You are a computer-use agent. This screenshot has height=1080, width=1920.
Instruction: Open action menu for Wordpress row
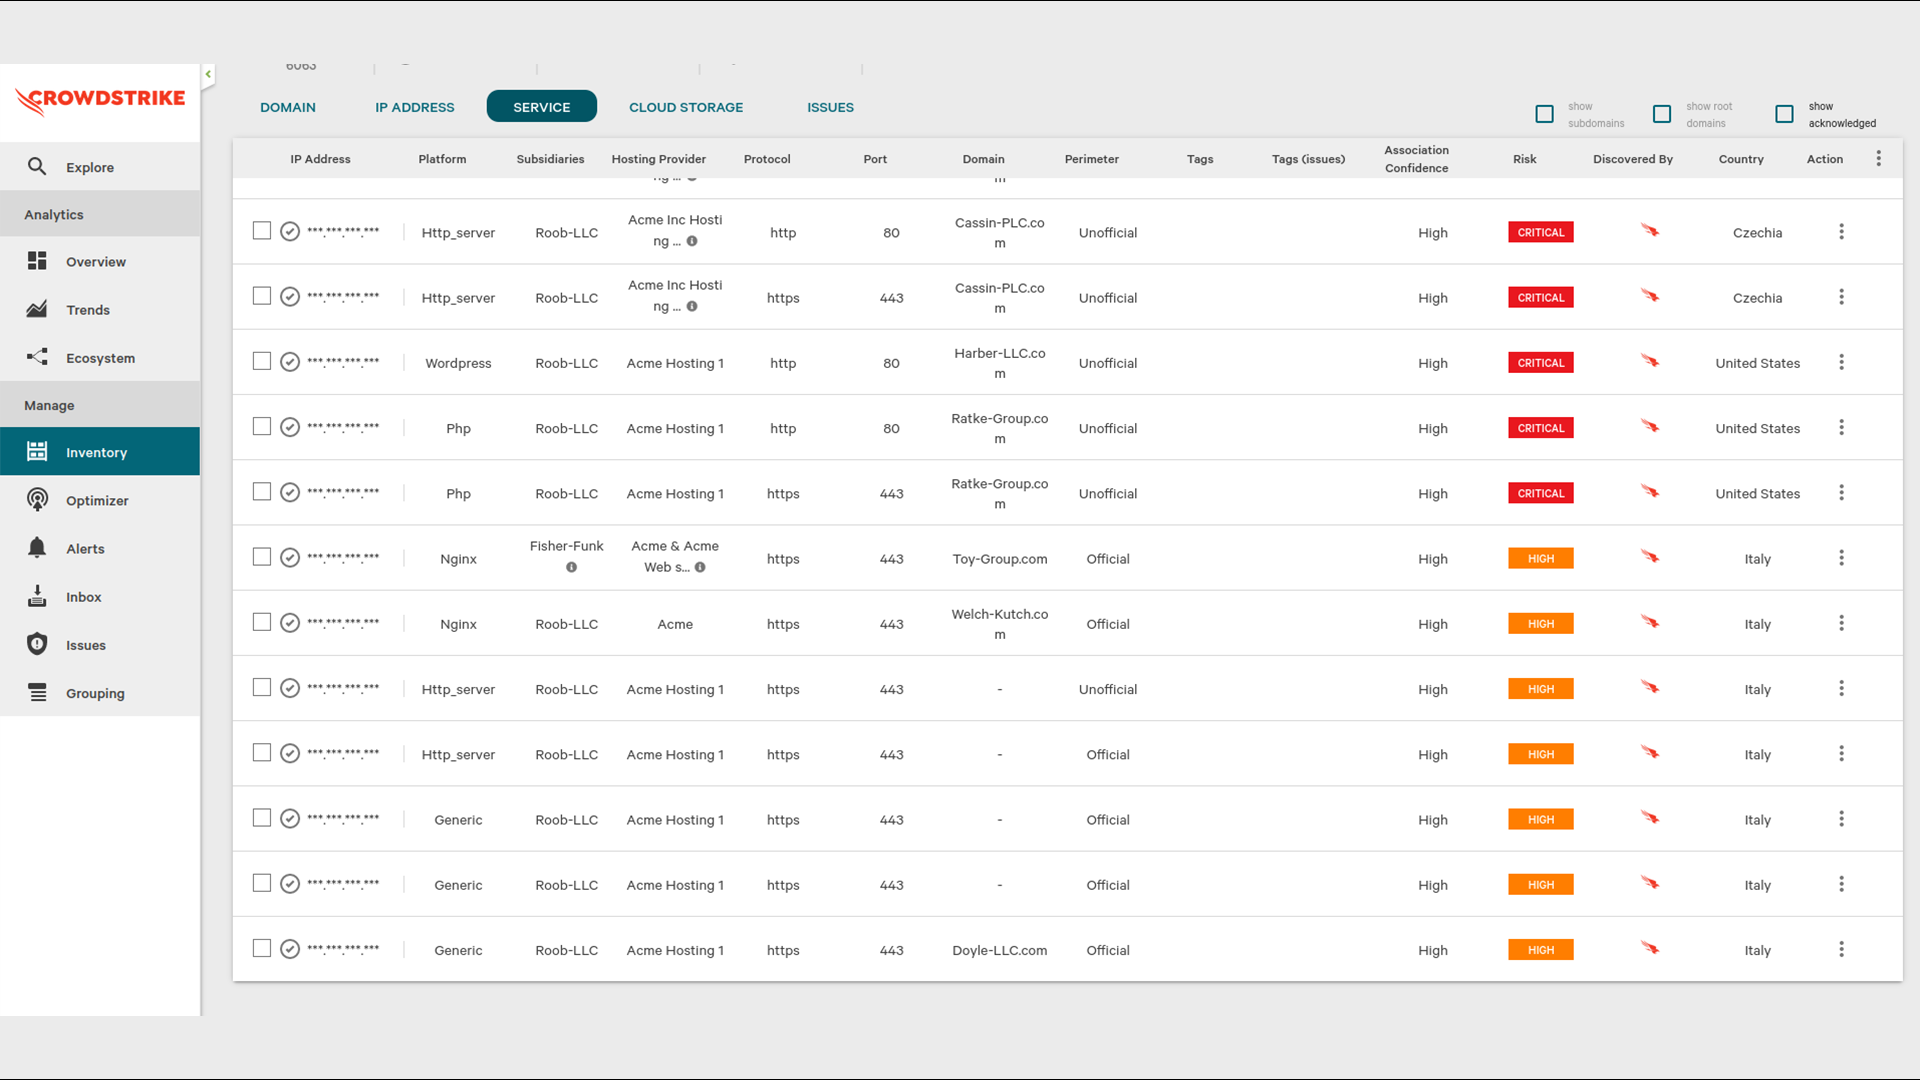[1841, 362]
